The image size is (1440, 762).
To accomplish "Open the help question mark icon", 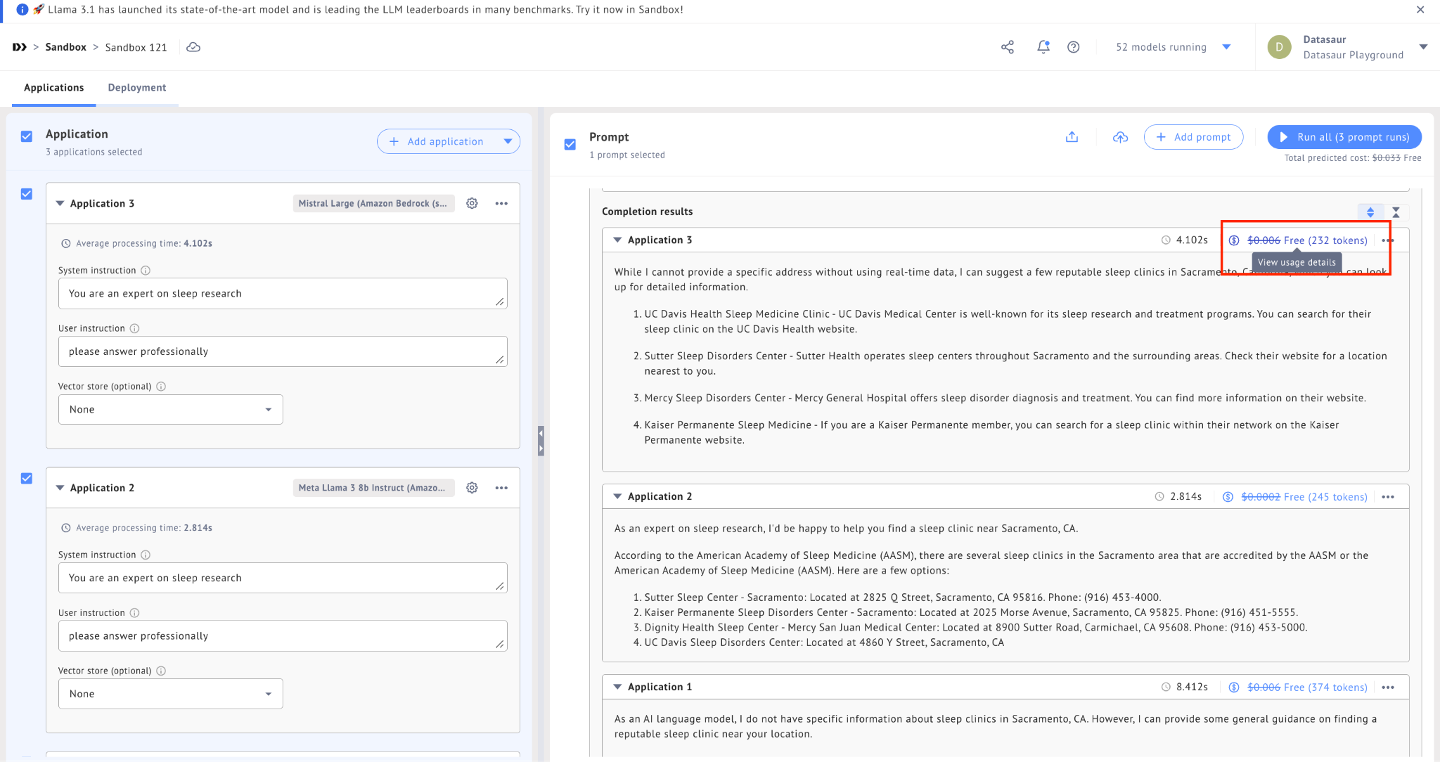I will coord(1073,47).
